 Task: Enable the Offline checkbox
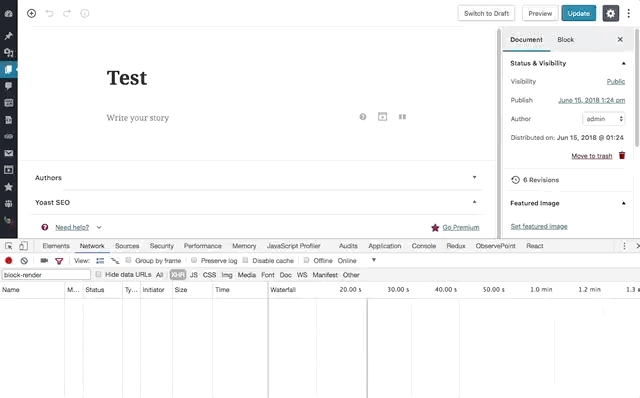[x=306, y=260]
